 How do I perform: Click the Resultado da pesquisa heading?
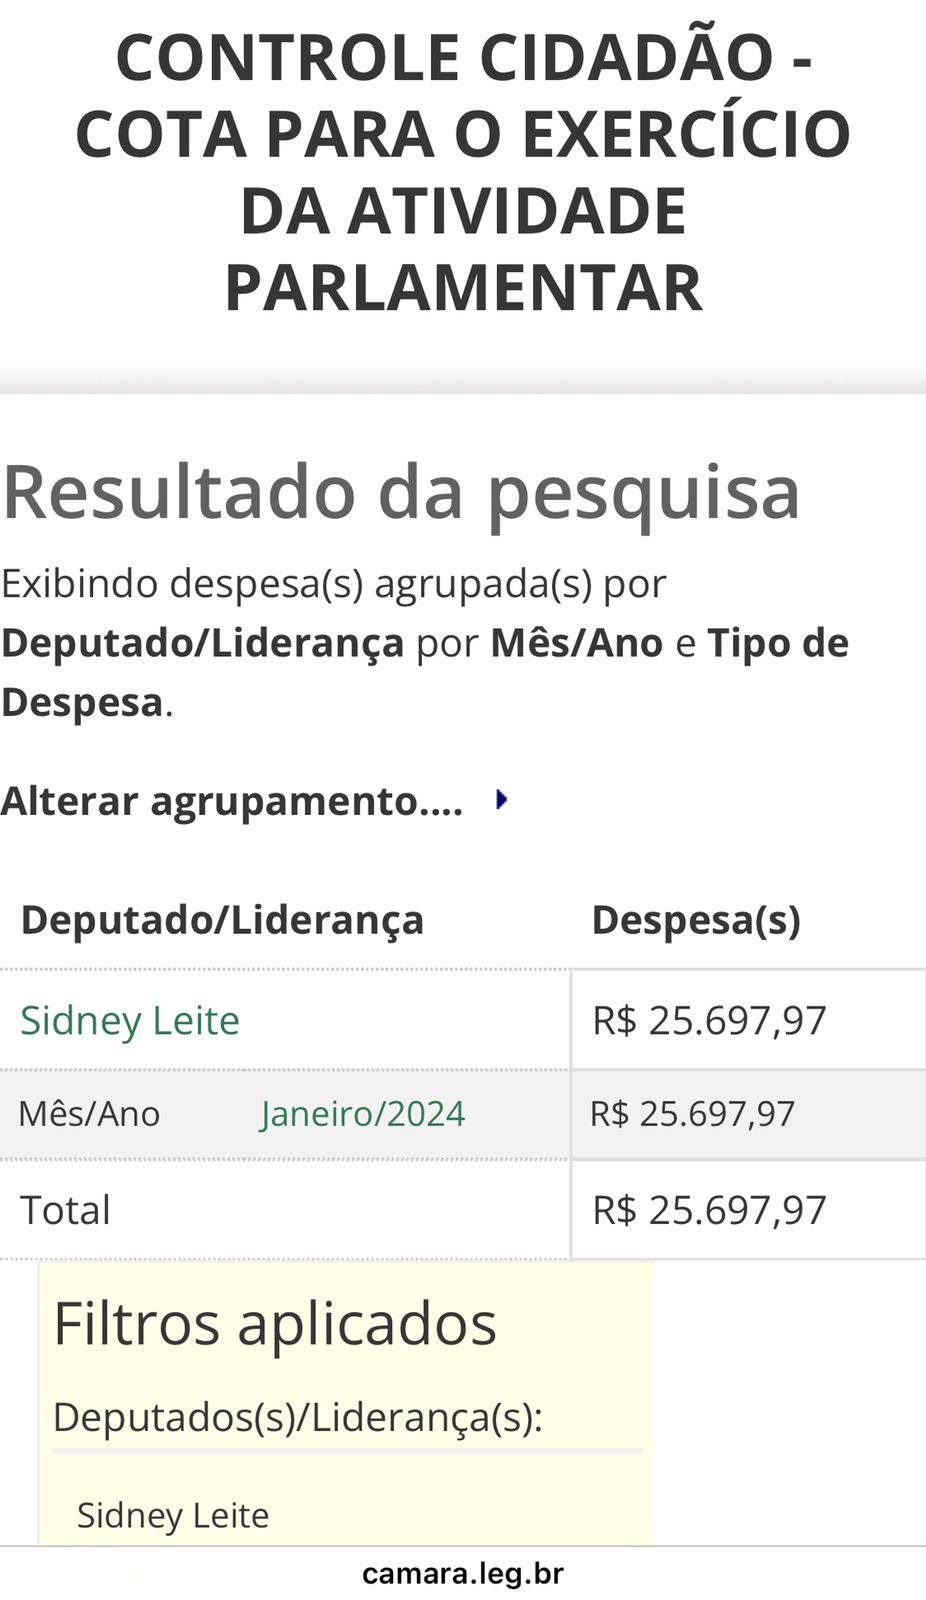click(401, 492)
